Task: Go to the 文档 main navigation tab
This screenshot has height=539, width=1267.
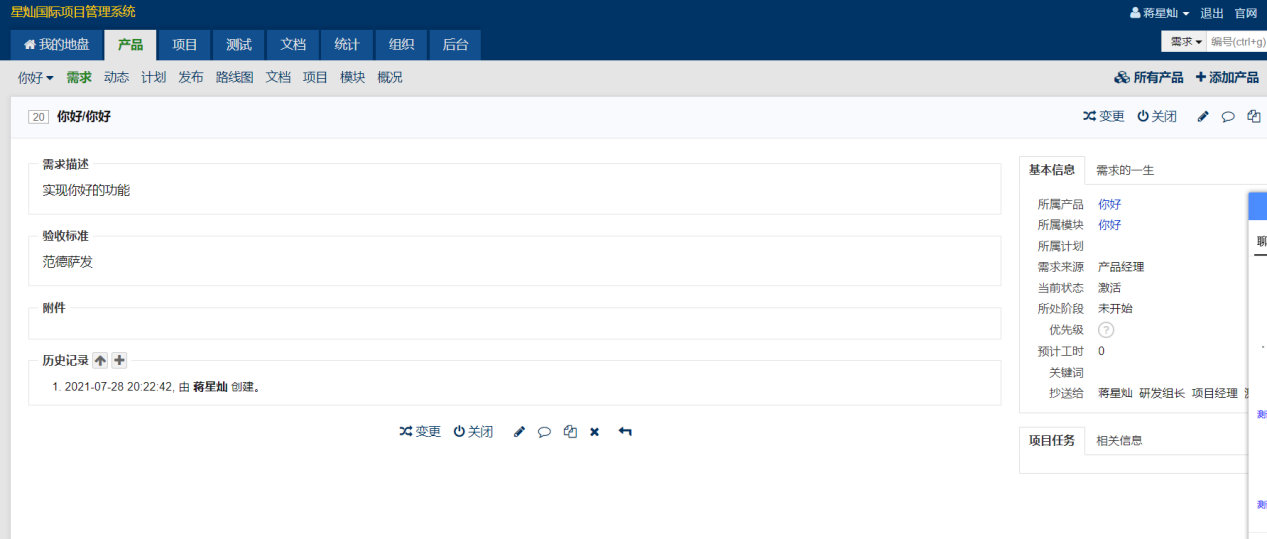Action: click(x=293, y=45)
